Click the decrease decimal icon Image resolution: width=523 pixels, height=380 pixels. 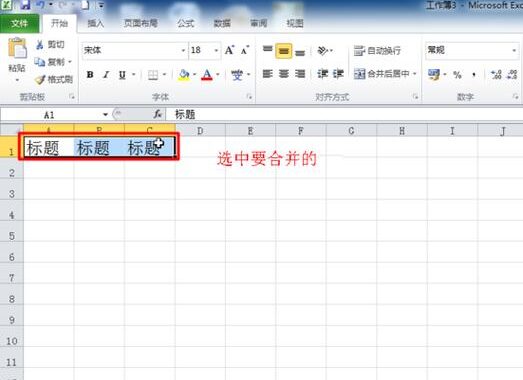click(x=512, y=74)
